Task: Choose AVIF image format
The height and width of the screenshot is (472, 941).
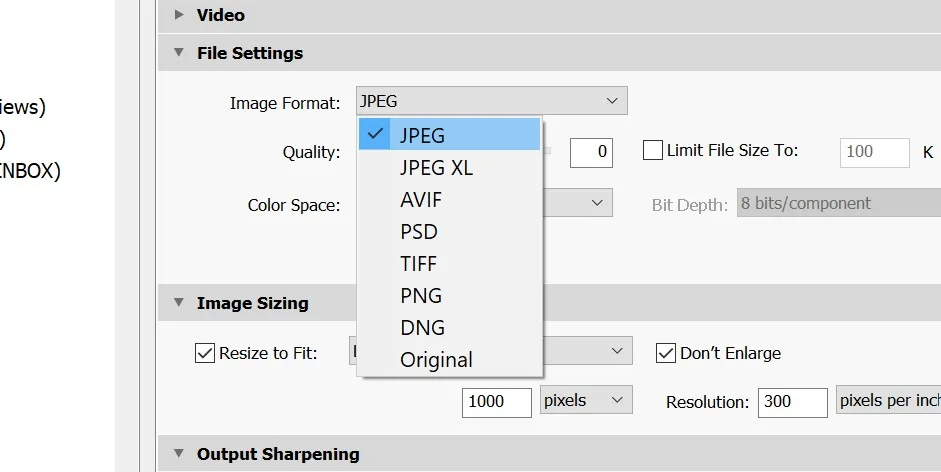Action: (x=449, y=199)
